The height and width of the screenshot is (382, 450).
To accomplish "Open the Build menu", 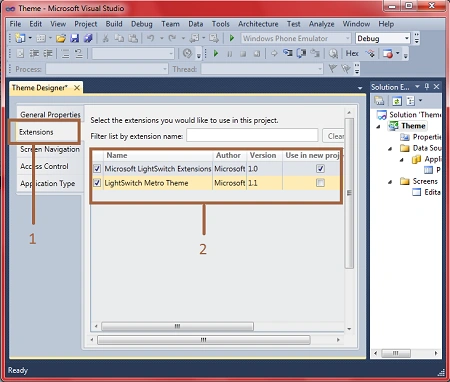I will click(114, 24).
